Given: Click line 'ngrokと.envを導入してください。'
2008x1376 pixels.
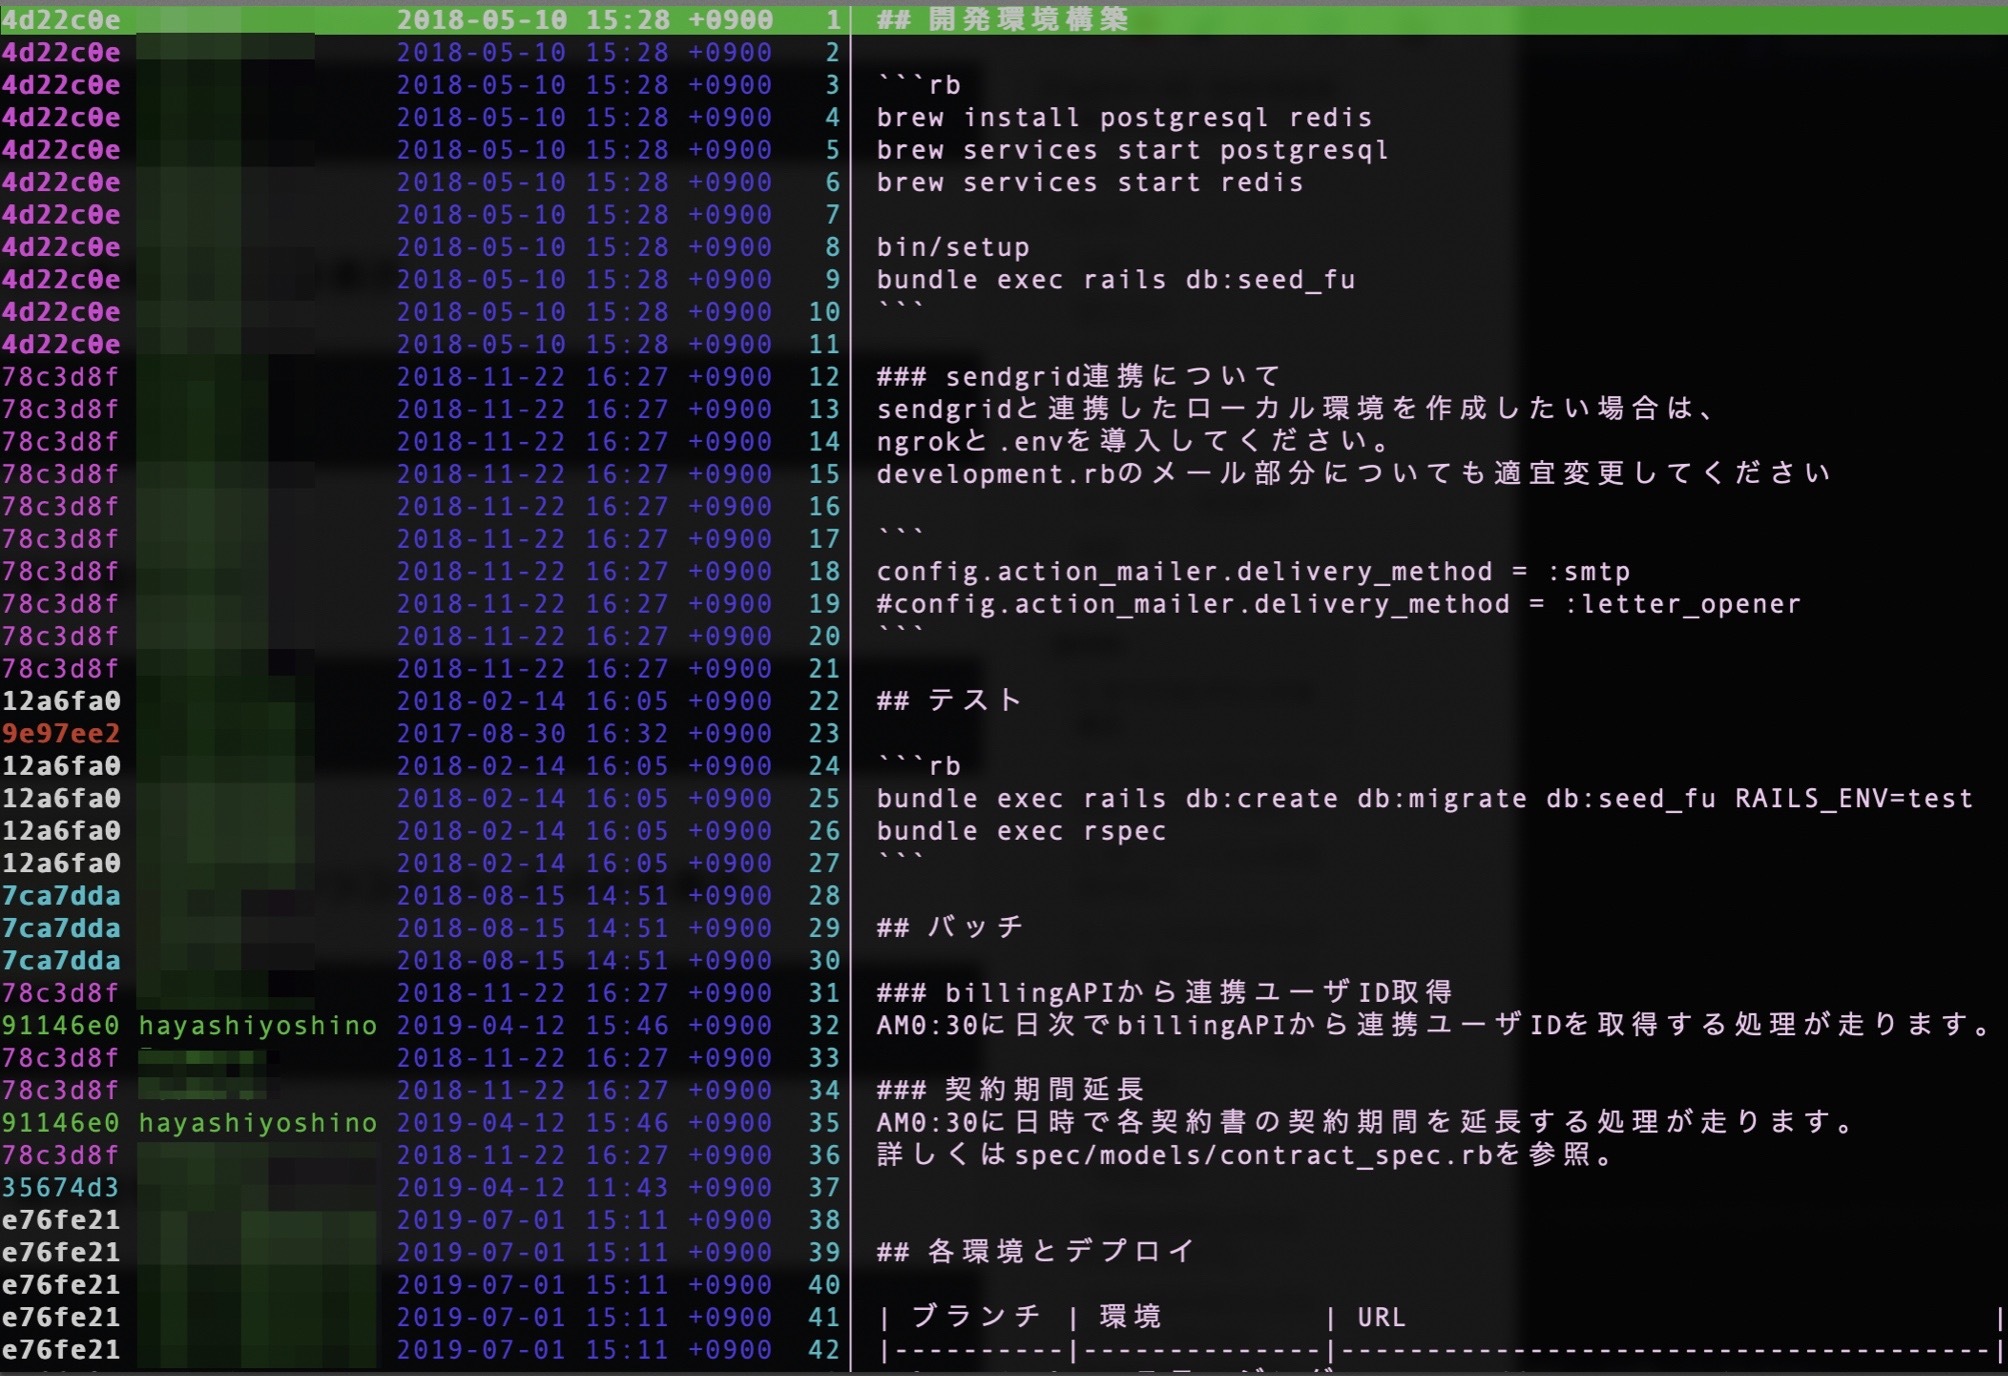Looking at the screenshot, I should pyautogui.click(x=1134, y=442).
